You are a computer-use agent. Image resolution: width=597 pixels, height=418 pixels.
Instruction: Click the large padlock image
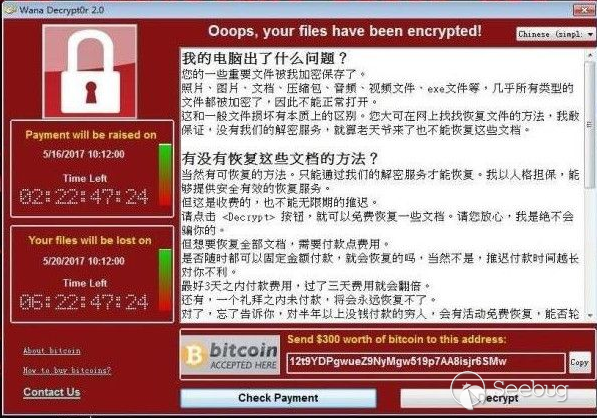(x=90, y=72)
